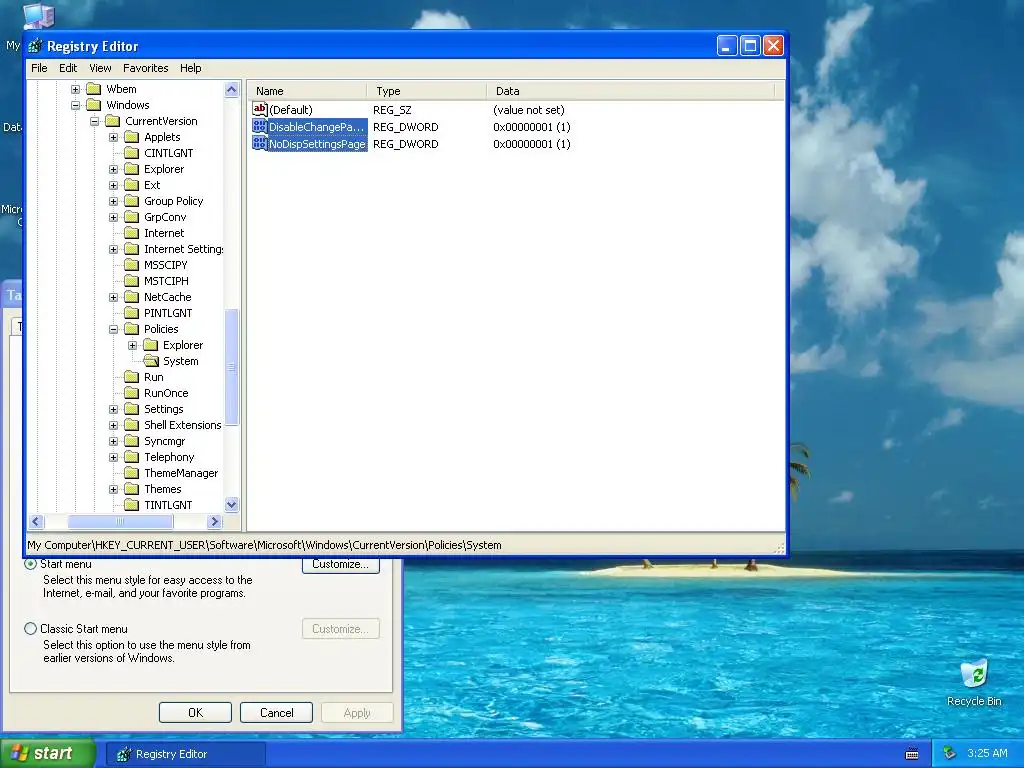This screenshot has height=768, width=1024.
Task: Click the keyboard icon in taskbar
Action: tap(912, 754)
